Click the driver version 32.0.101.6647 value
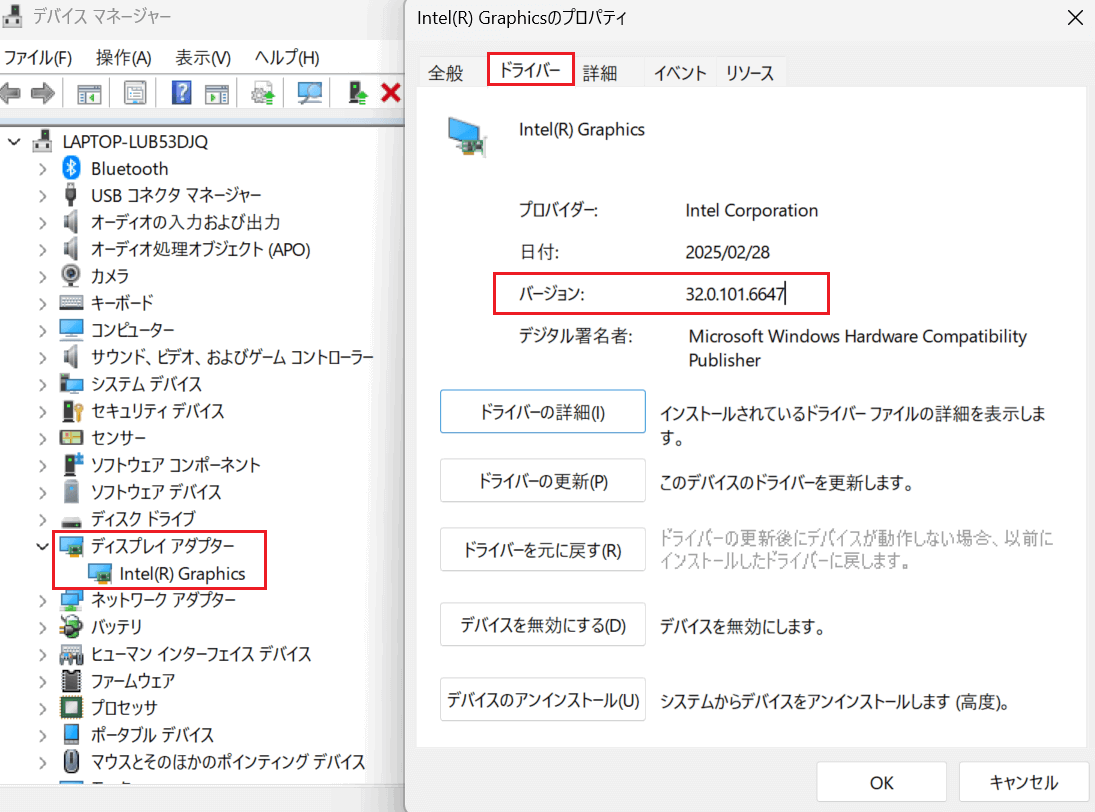1095x812 pixels. click(735, 294)
